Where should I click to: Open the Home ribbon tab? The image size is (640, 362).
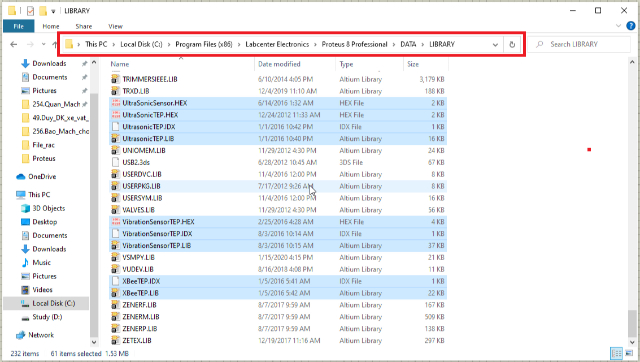51,26
